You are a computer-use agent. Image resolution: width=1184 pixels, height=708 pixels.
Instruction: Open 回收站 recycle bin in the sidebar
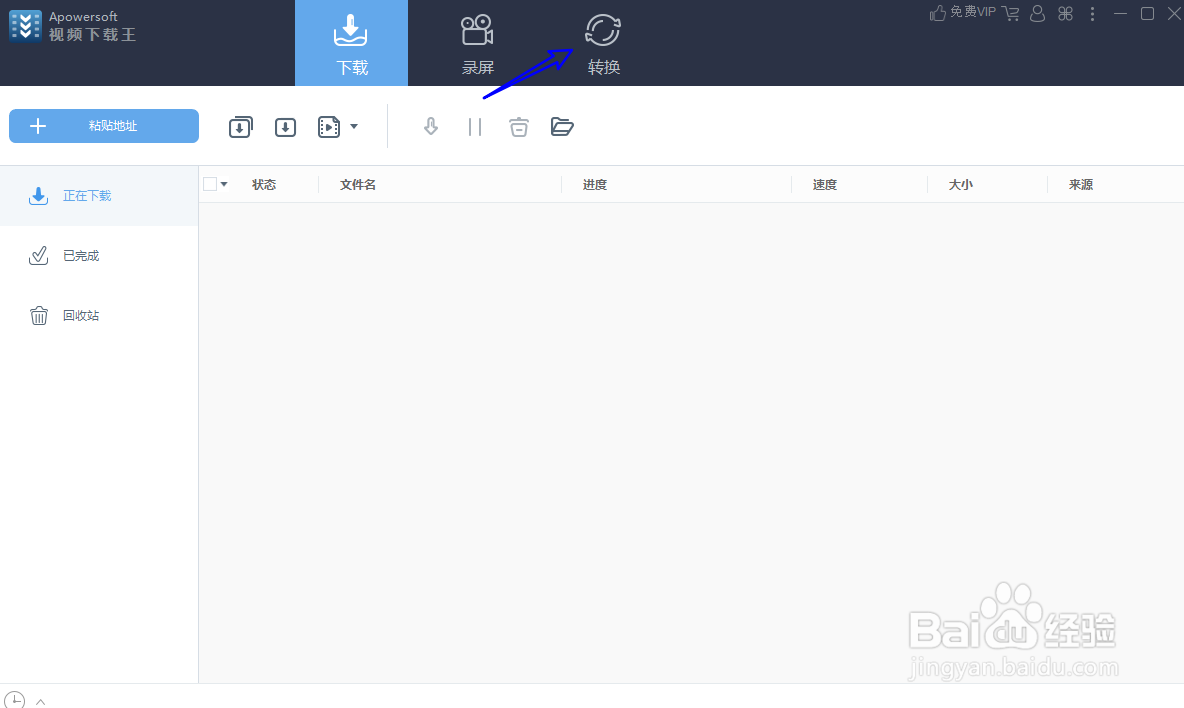tap(99, 316)
